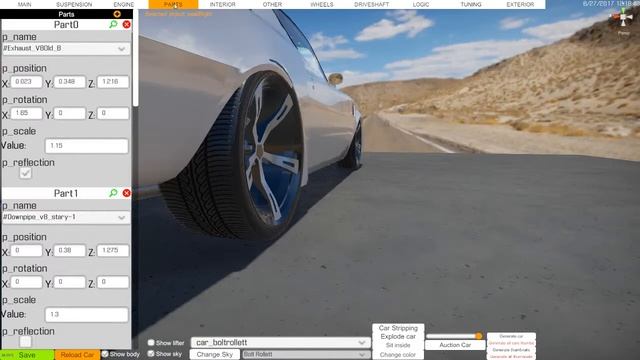Click the Change Sky button
This screenshot has height=360, width=640.
pos(215,354)
